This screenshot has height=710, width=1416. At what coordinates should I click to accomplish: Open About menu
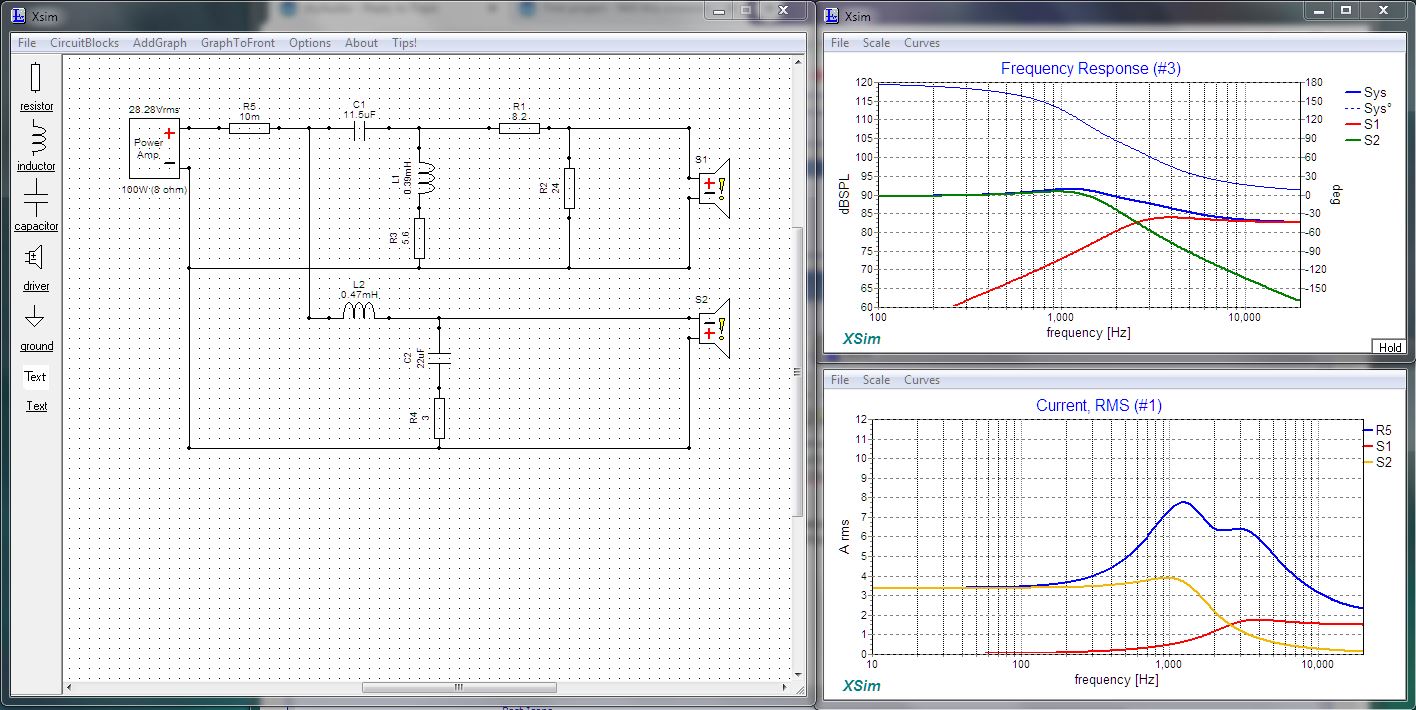(361, 43)
